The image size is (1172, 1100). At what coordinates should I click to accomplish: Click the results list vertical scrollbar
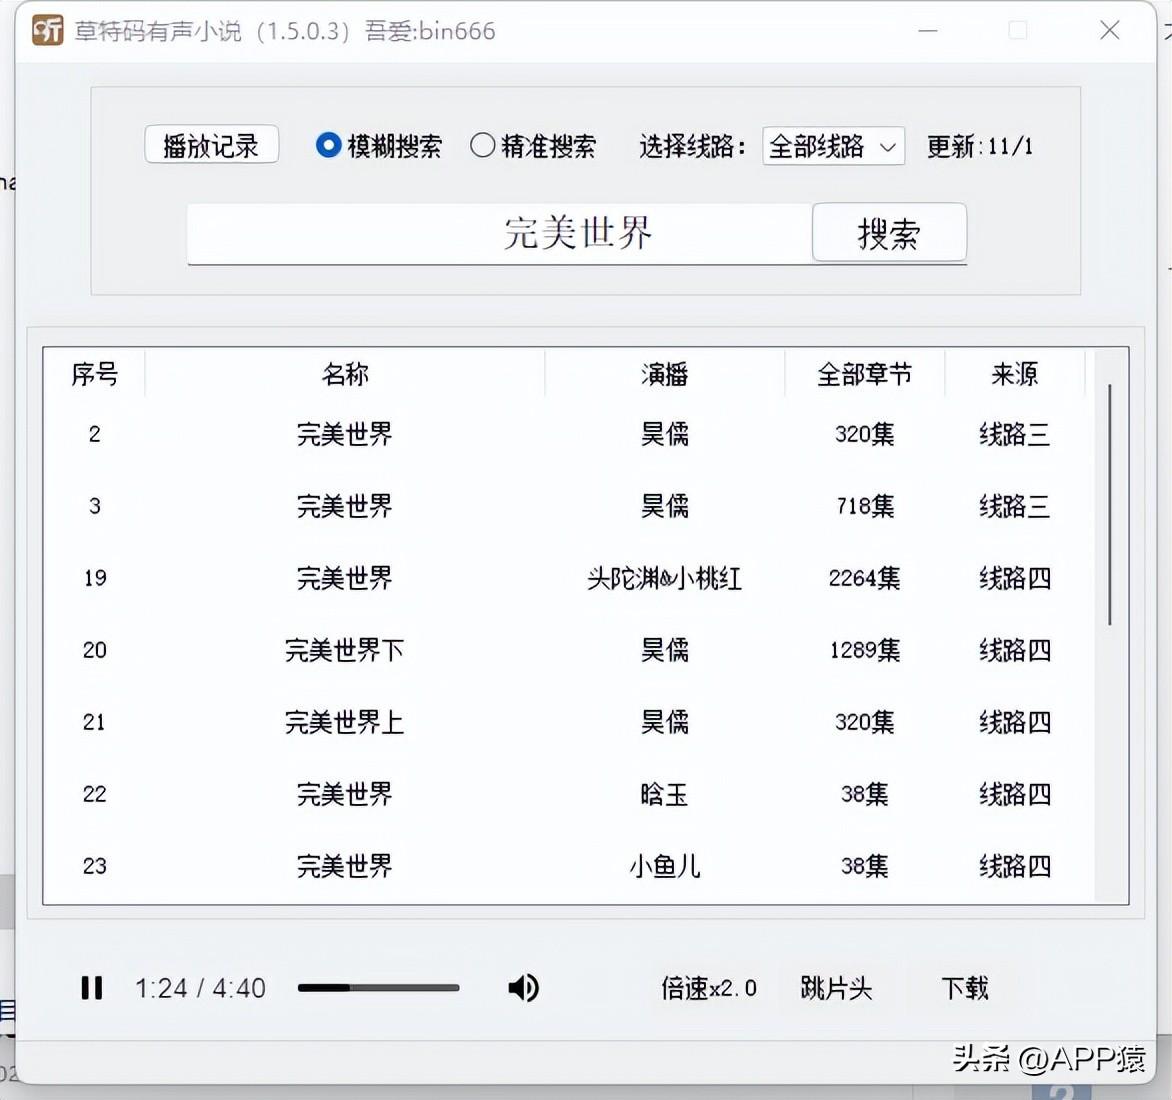pos(1109,505)
